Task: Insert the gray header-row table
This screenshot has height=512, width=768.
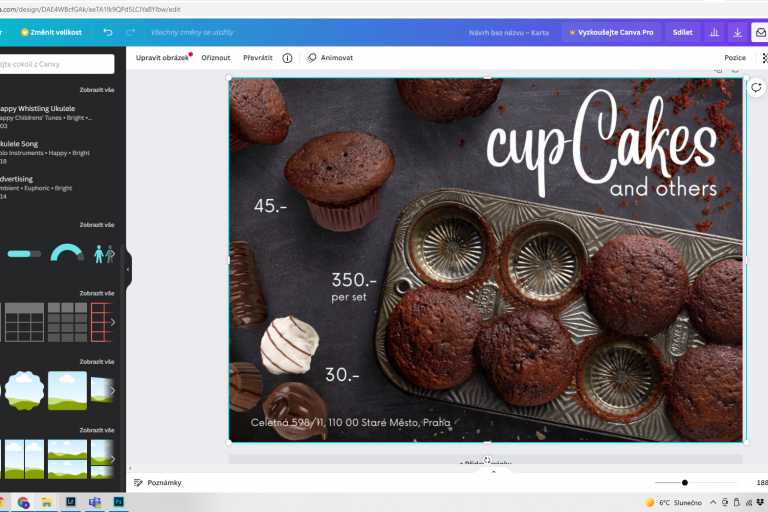Action: pyautogui.click(x=24, y=322)
